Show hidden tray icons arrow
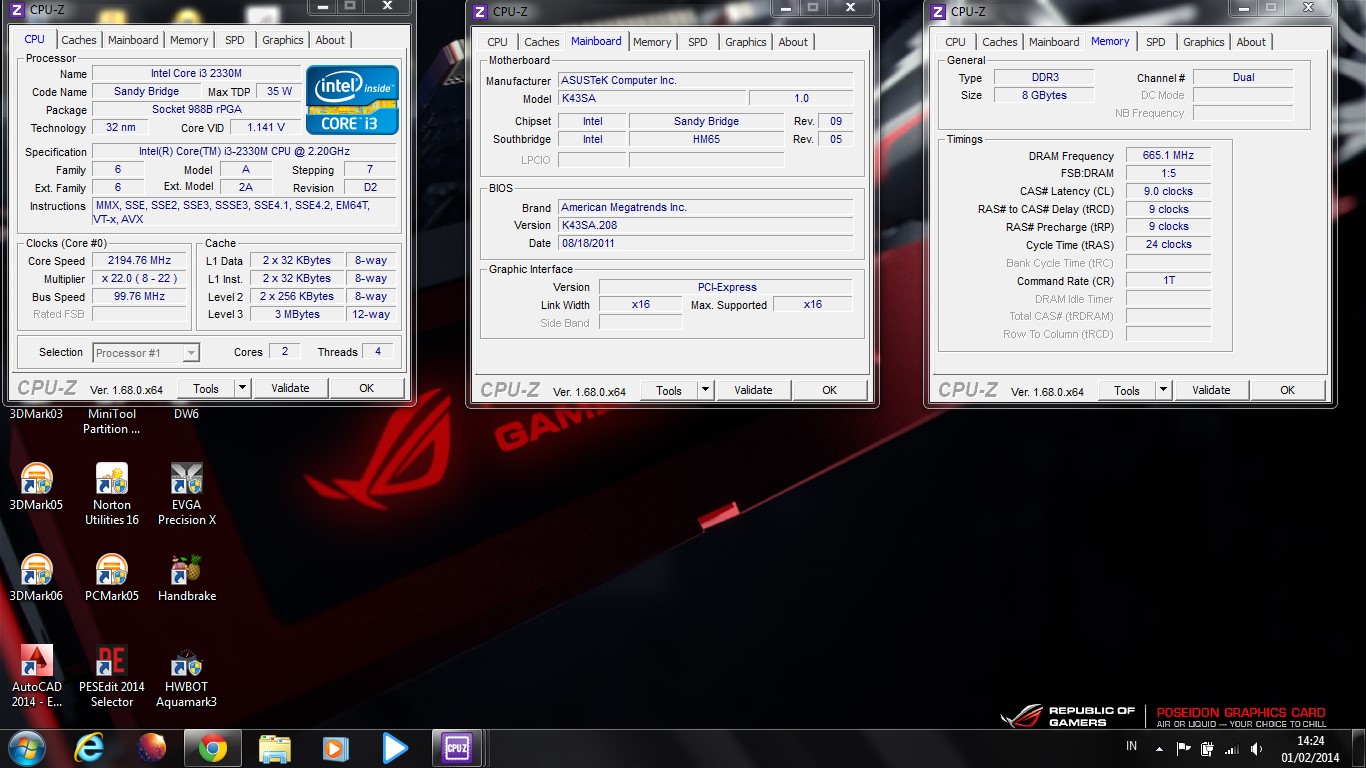The width and height of the screenshot is (1366, 768). pos(1159,748)
